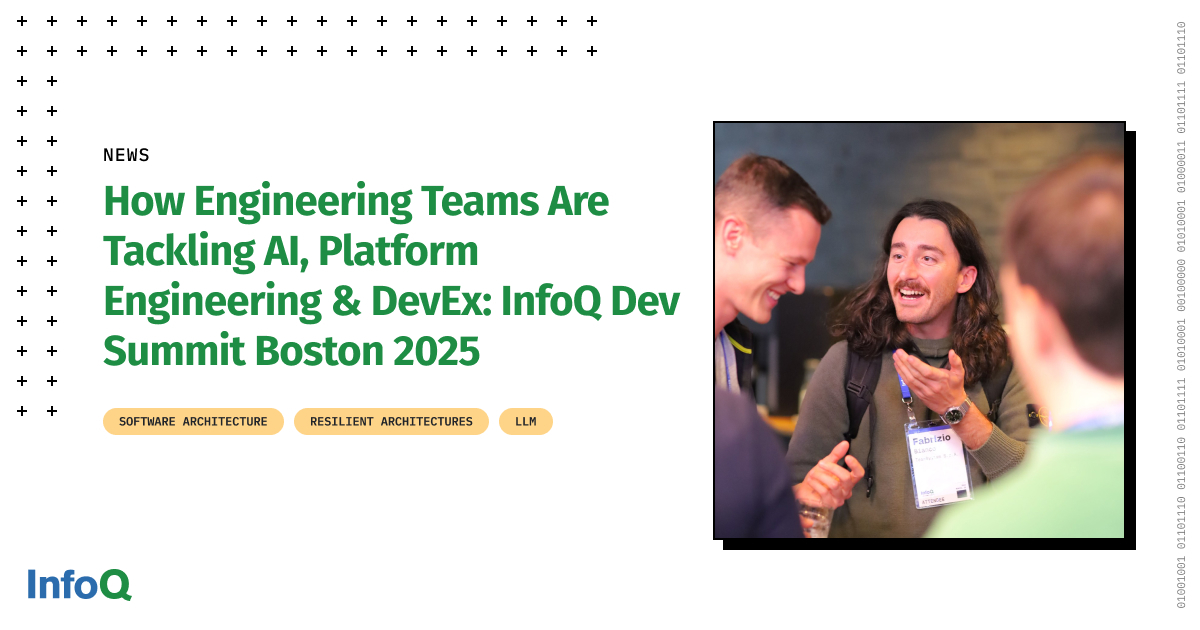Click "How Engineering Teams Are" headline line
Viewport: 1200px width, 630px height.
coord(356,202)
